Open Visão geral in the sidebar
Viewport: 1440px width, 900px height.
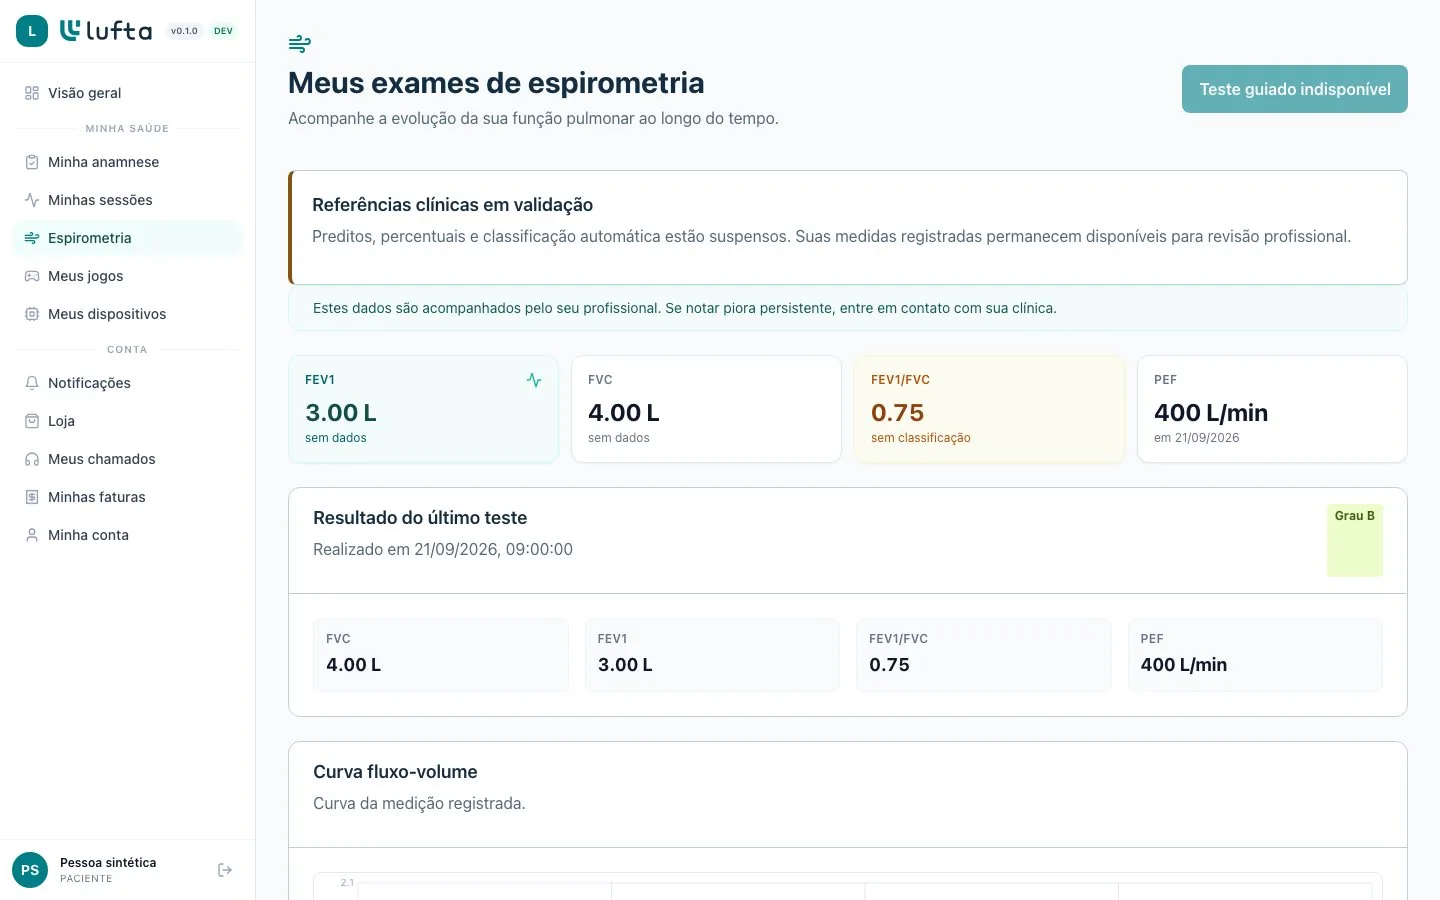point(128,93)
